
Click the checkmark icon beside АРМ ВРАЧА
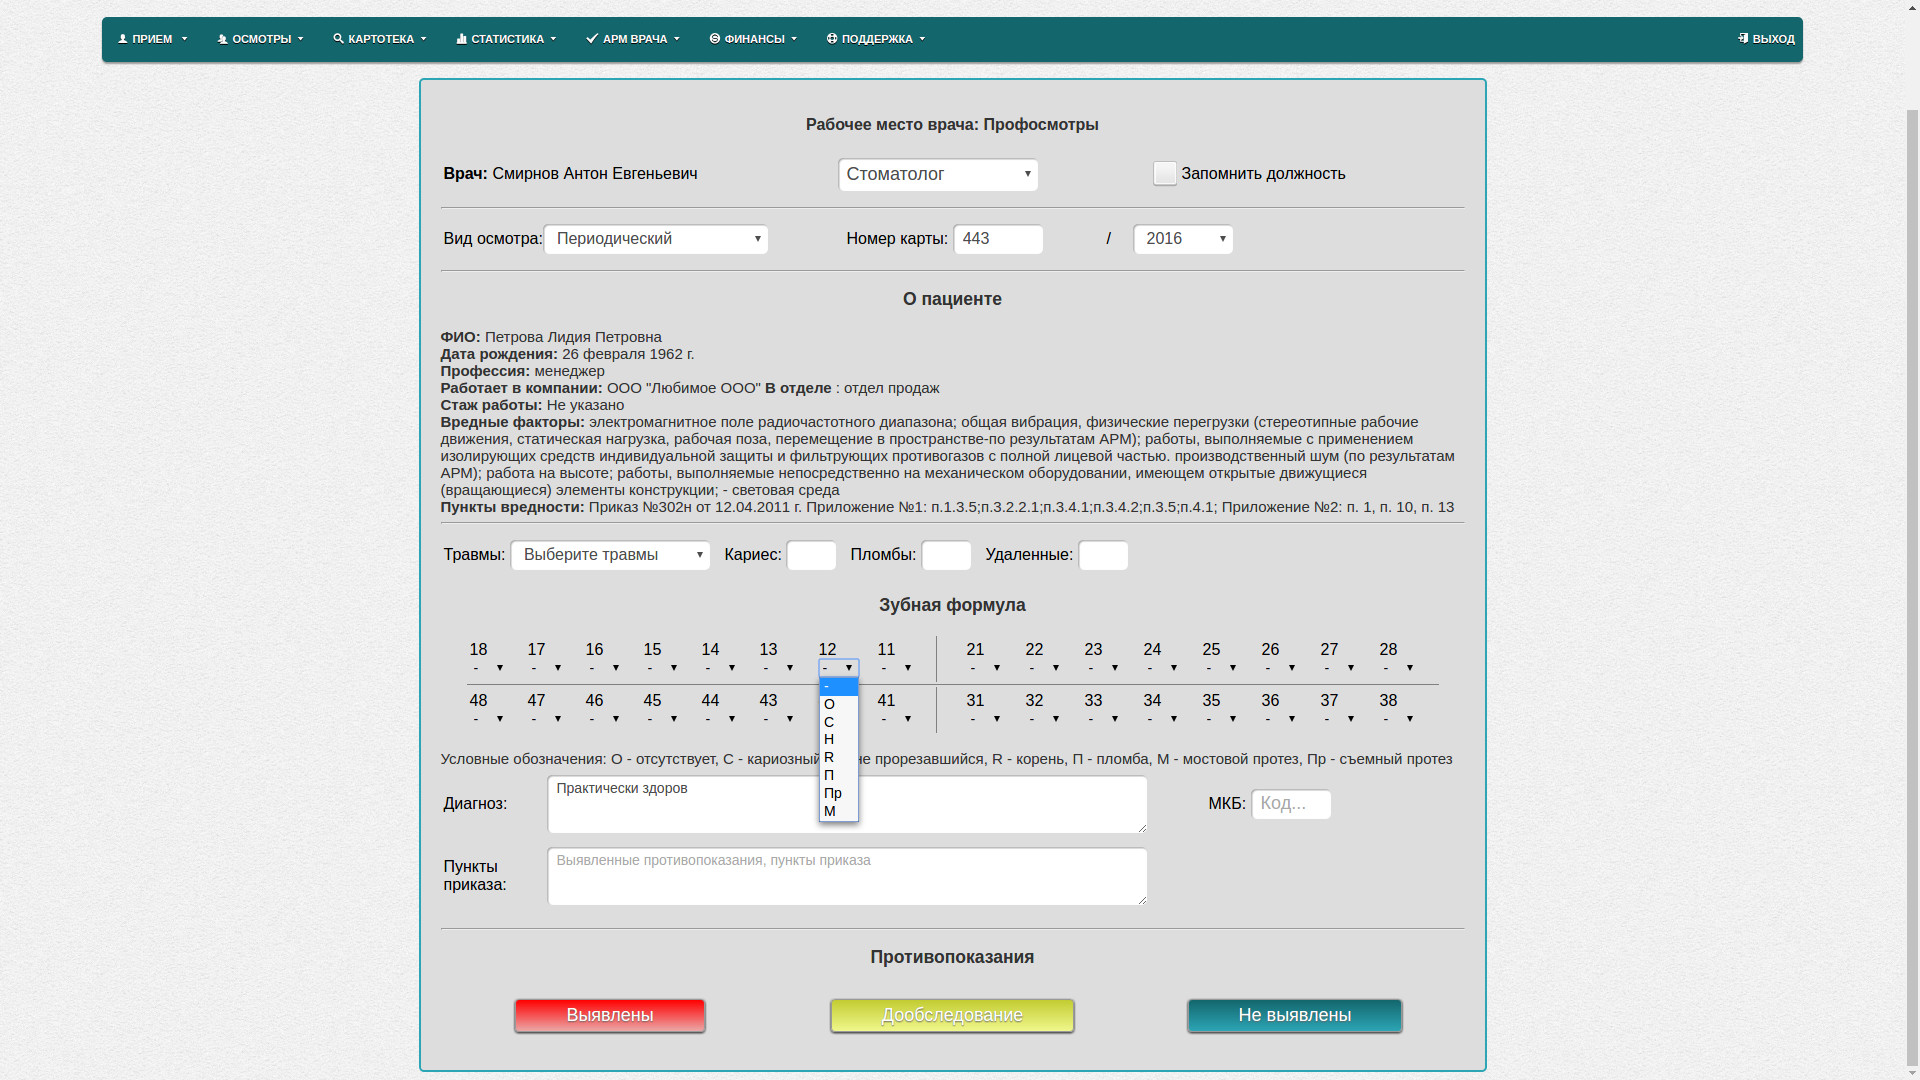click(592, 39)
